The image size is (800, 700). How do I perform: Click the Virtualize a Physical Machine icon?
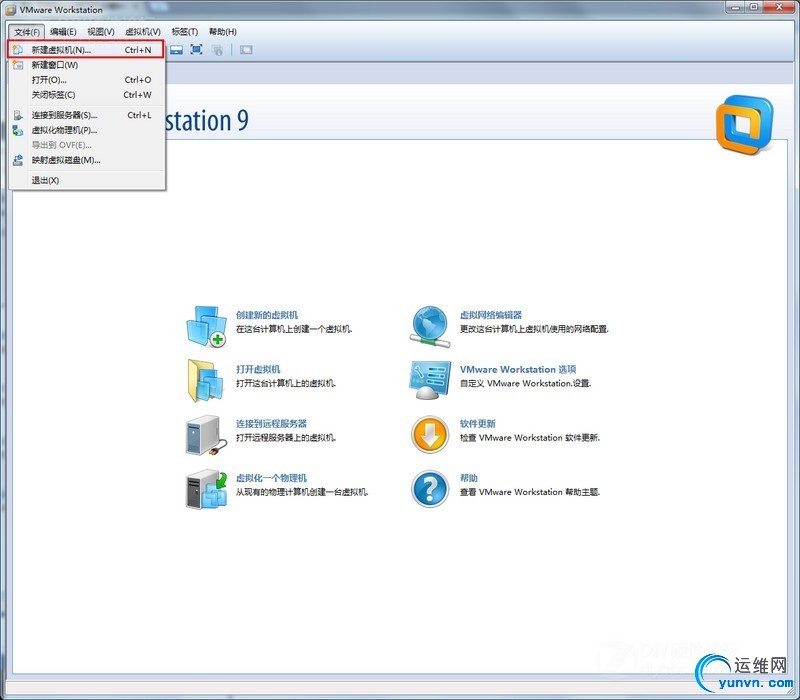click(206, 489)
